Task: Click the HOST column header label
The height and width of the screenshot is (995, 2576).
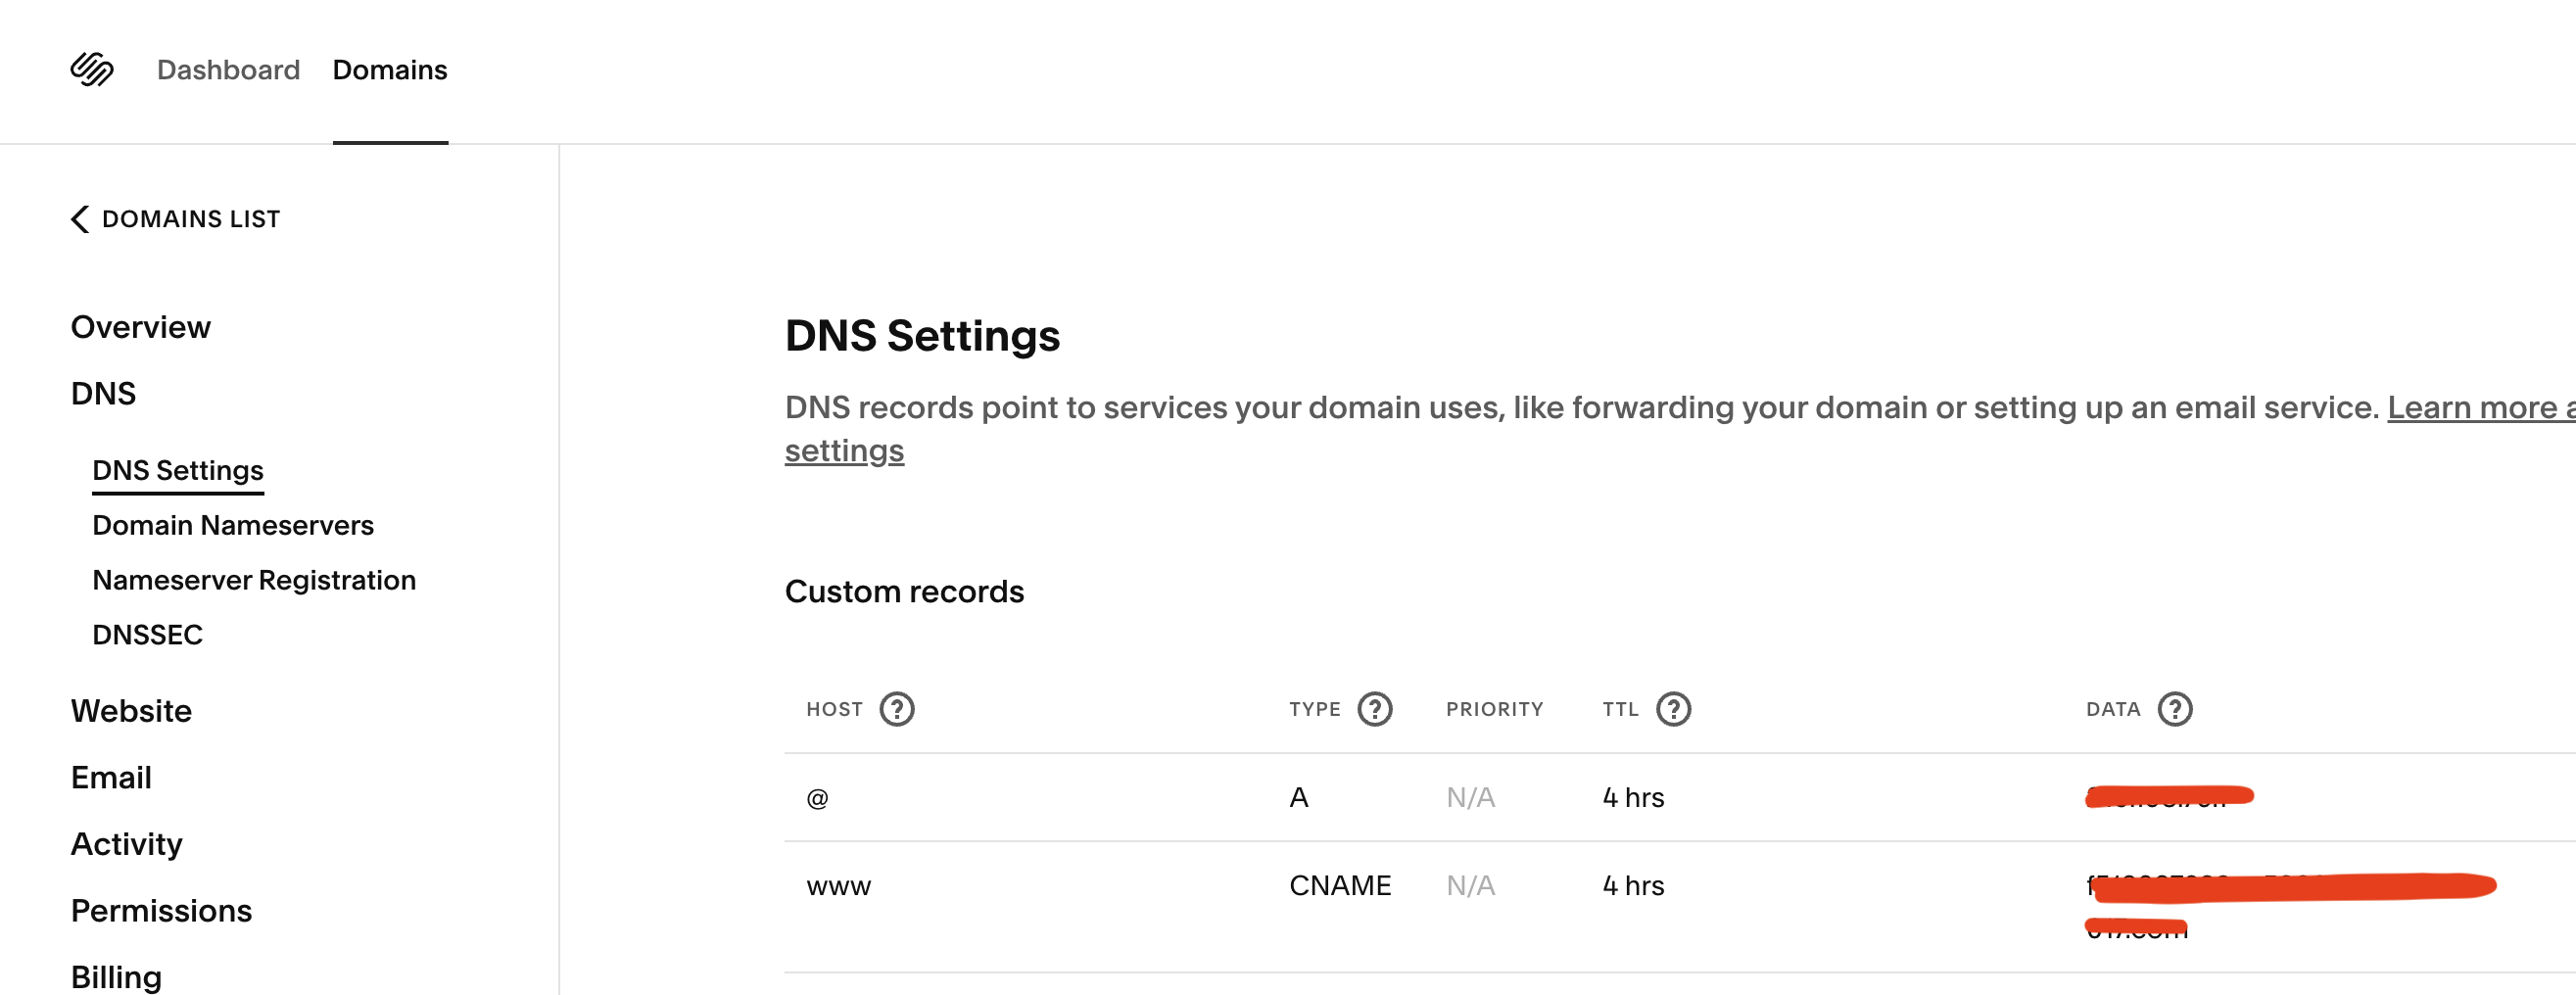Action: coord(834,709)
